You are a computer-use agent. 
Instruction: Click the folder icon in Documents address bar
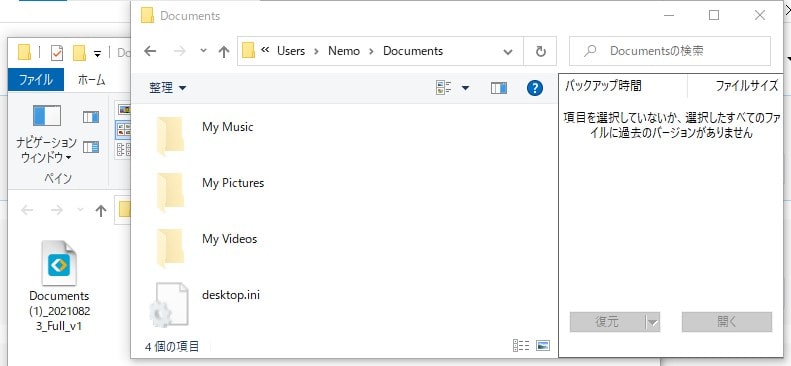click(248, 51)
